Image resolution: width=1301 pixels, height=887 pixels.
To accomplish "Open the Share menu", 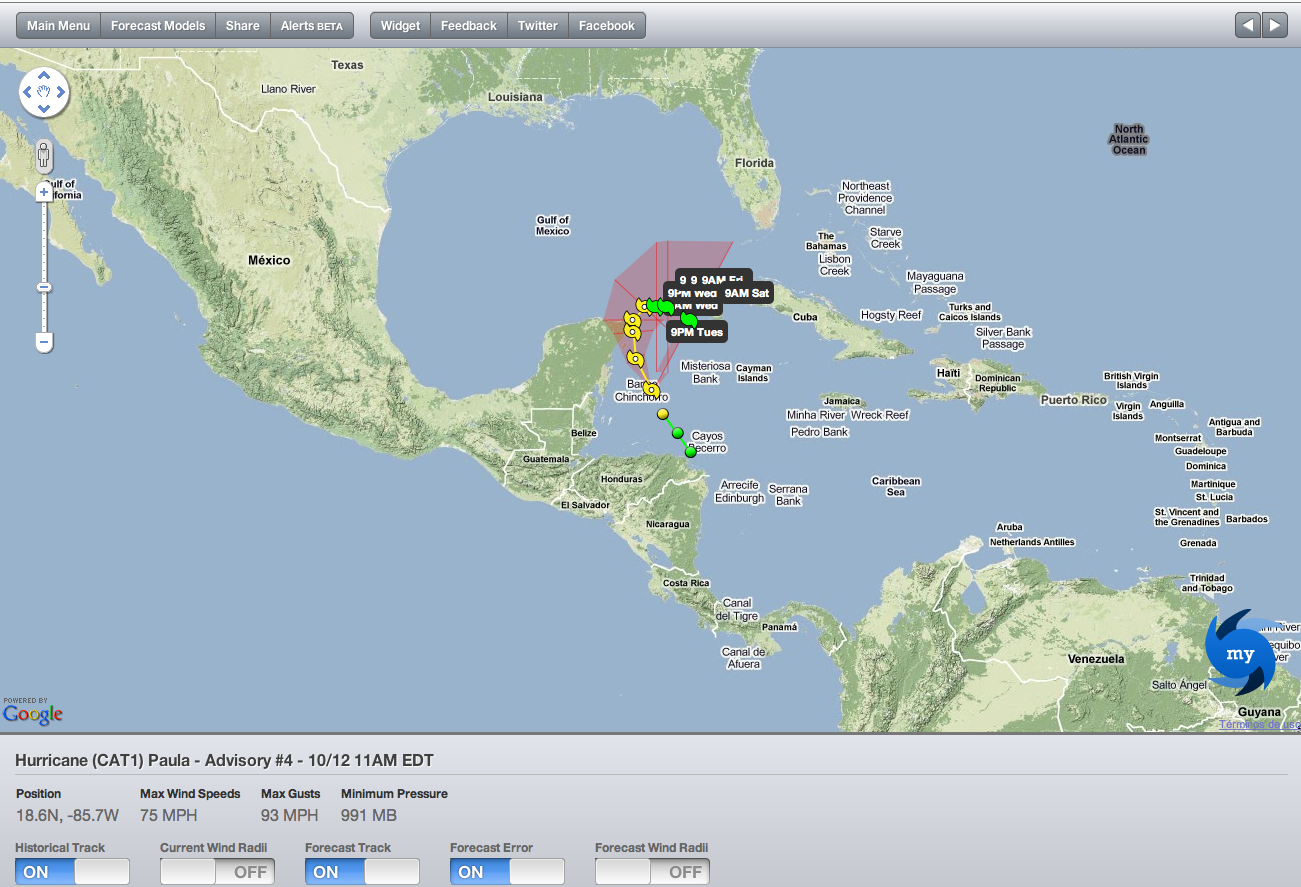I will [243, 26].
